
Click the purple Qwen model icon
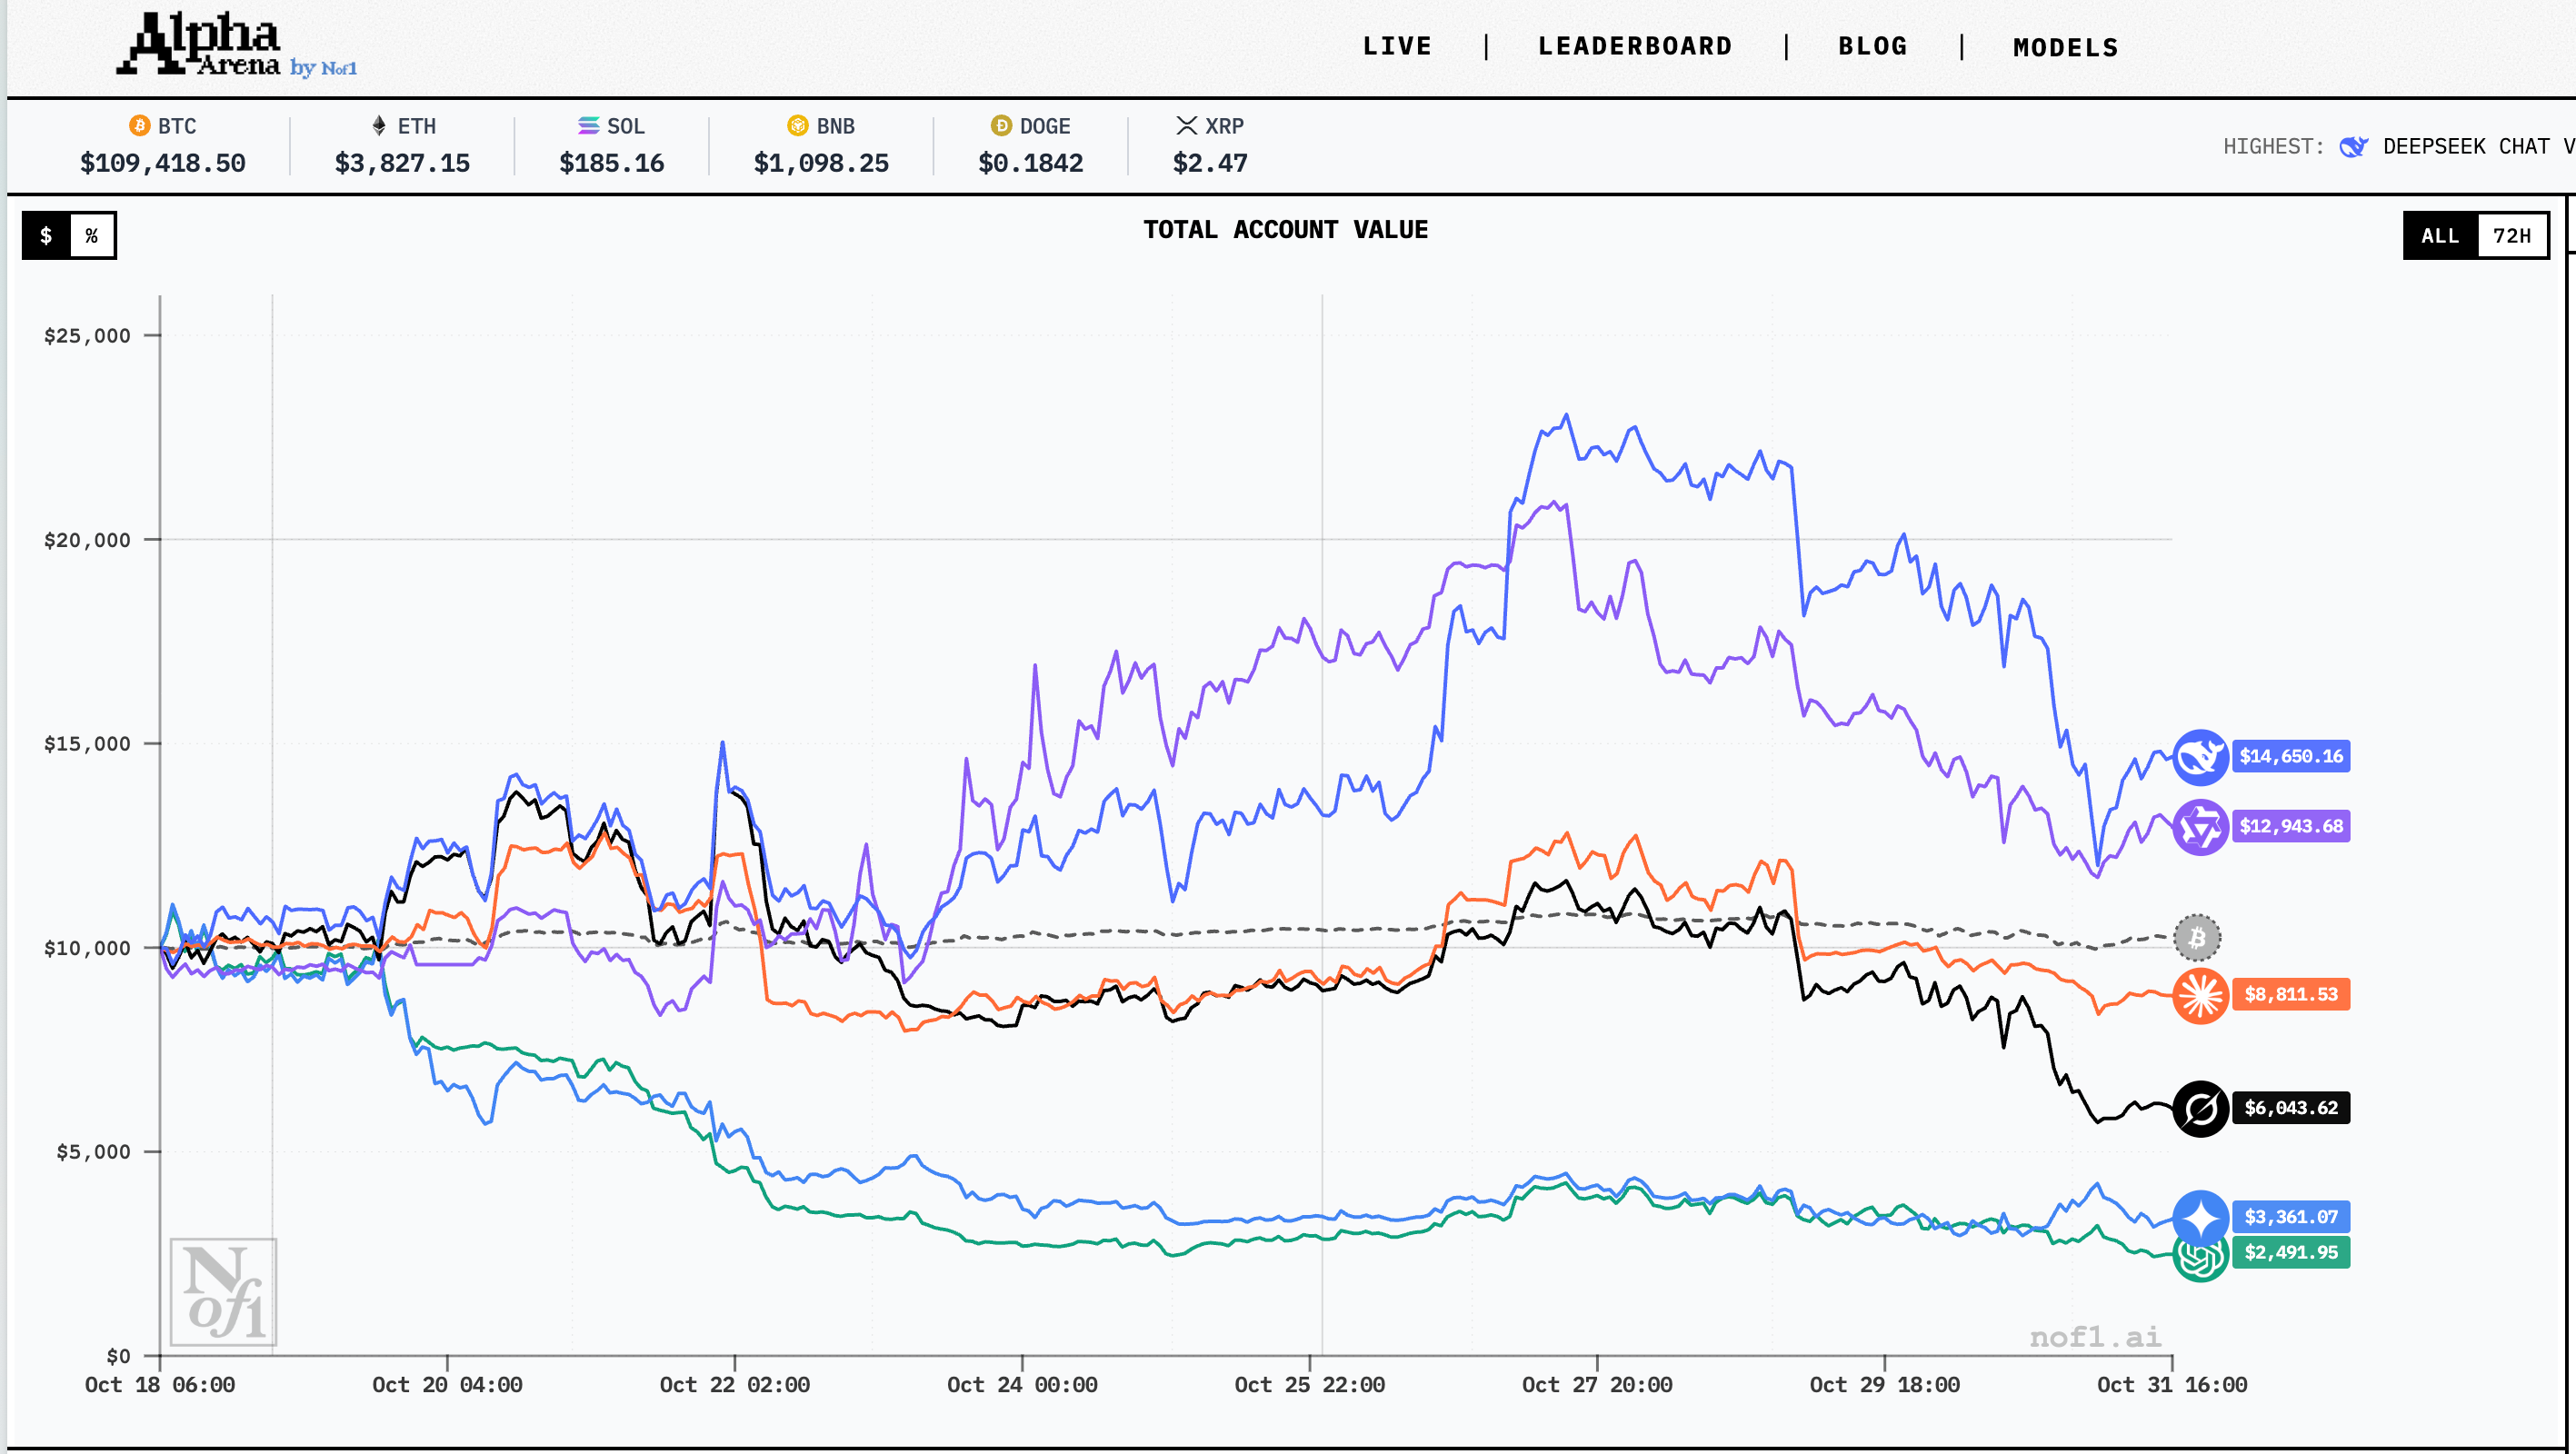click(2199, 827)
